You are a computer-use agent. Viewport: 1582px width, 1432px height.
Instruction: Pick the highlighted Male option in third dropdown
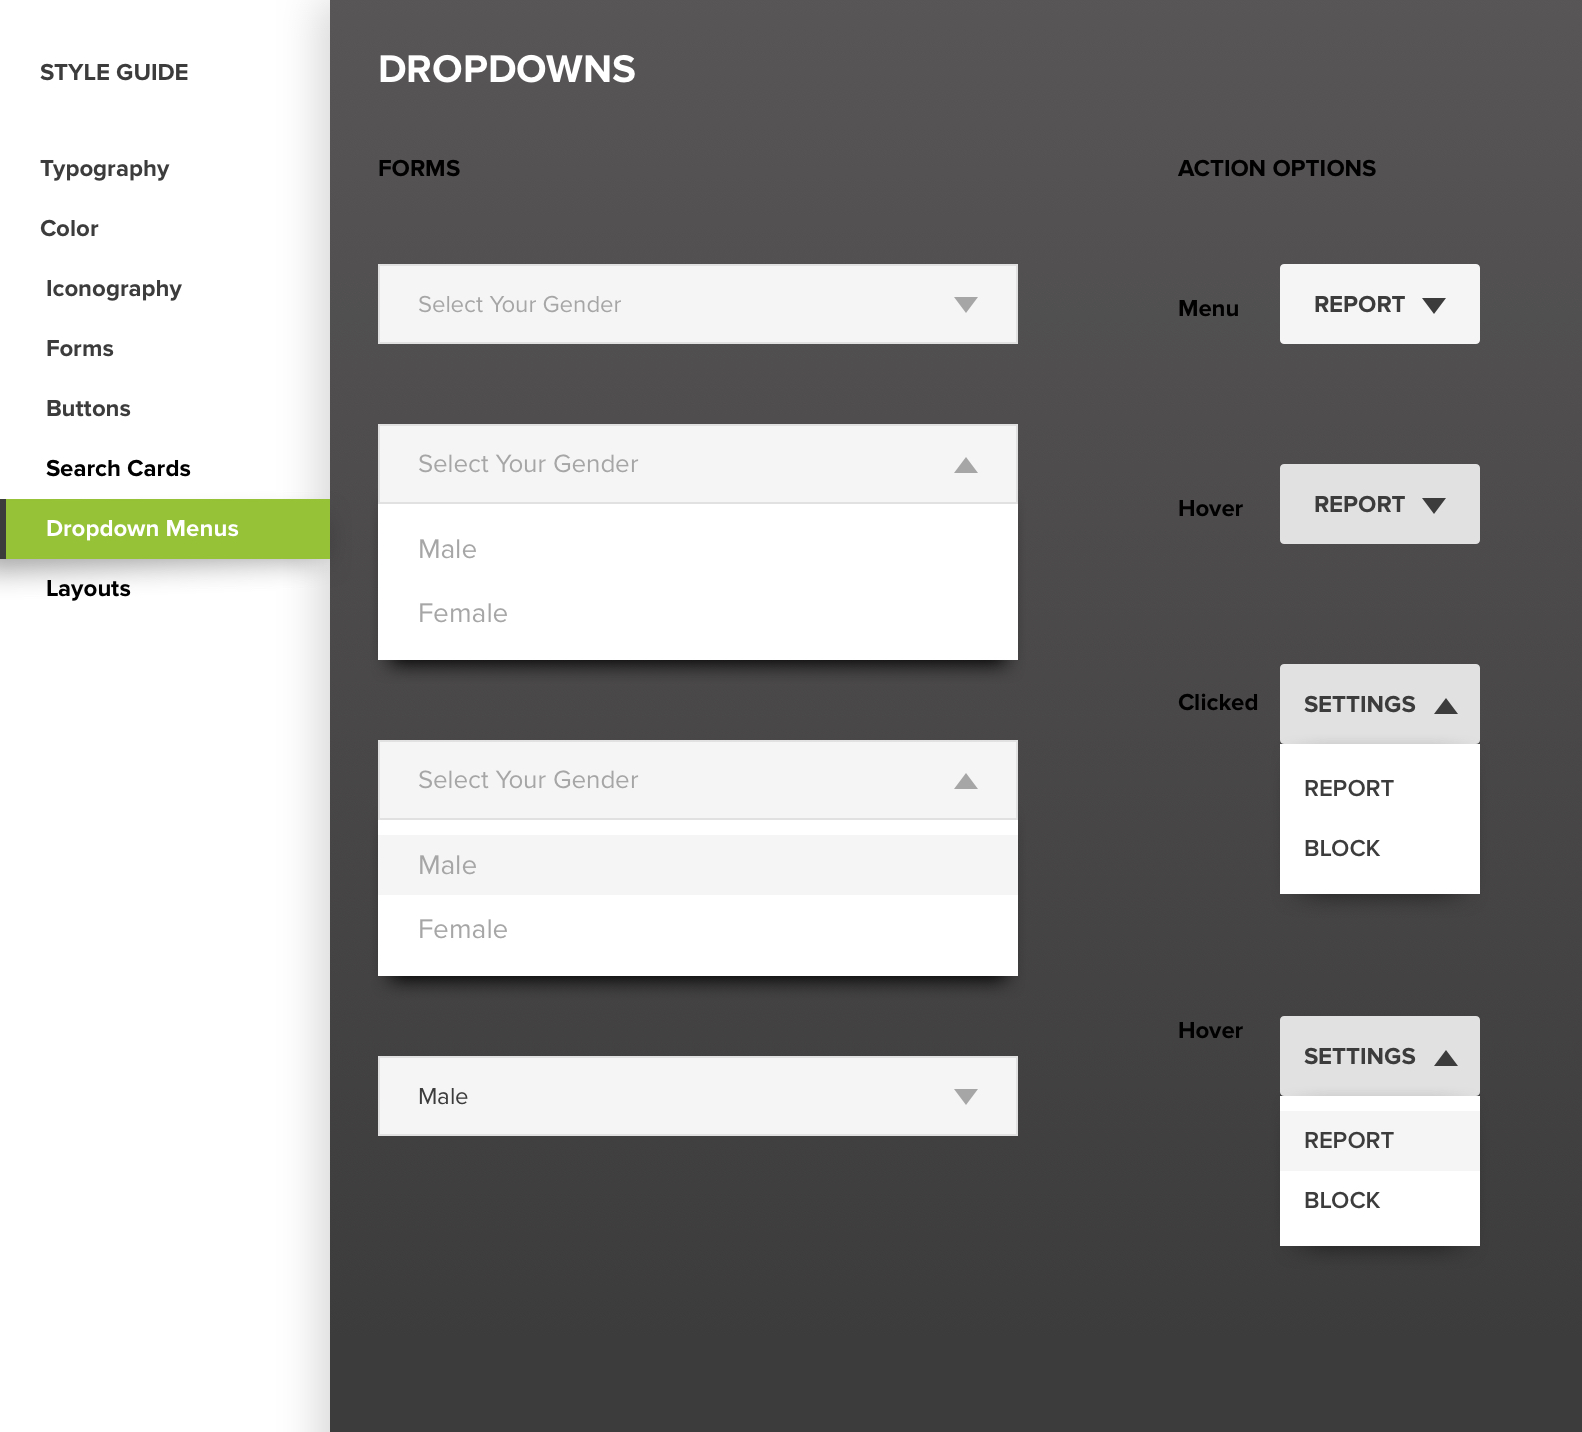(x=698, y=865)
